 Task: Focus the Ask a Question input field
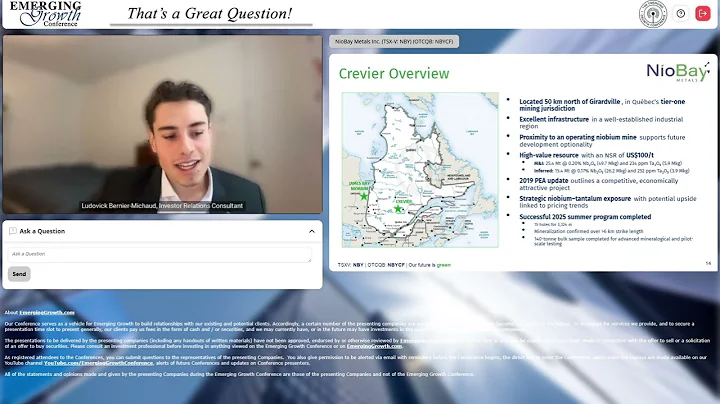pos(159,255)
